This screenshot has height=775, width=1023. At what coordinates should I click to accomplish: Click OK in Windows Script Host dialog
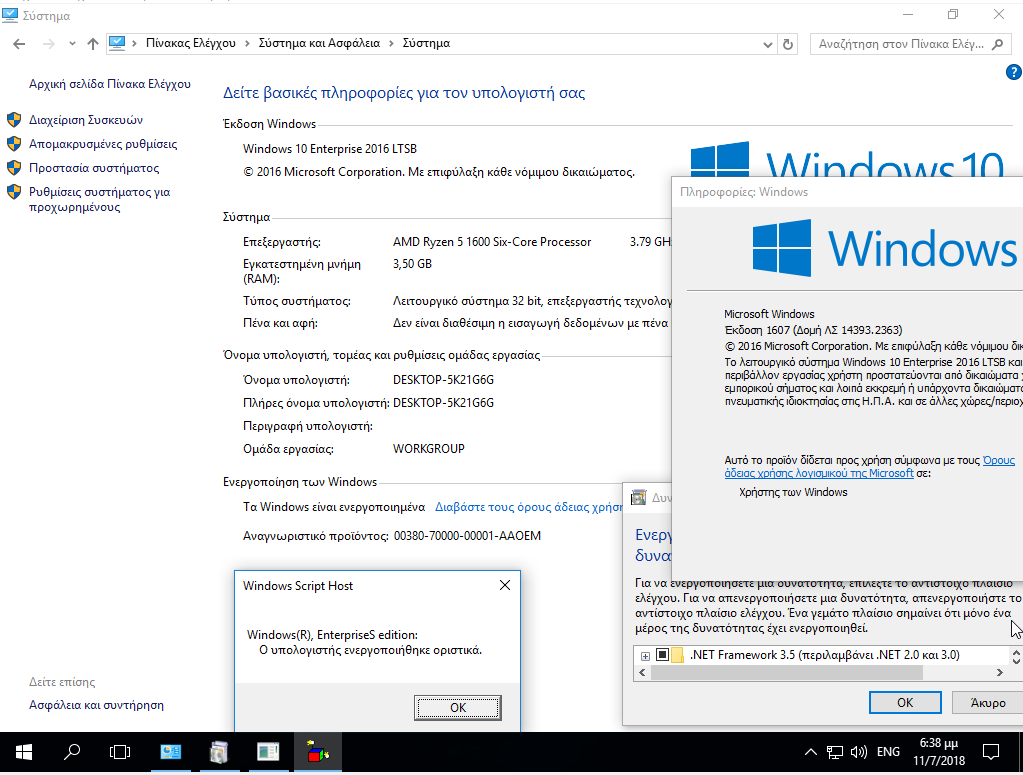457,707
